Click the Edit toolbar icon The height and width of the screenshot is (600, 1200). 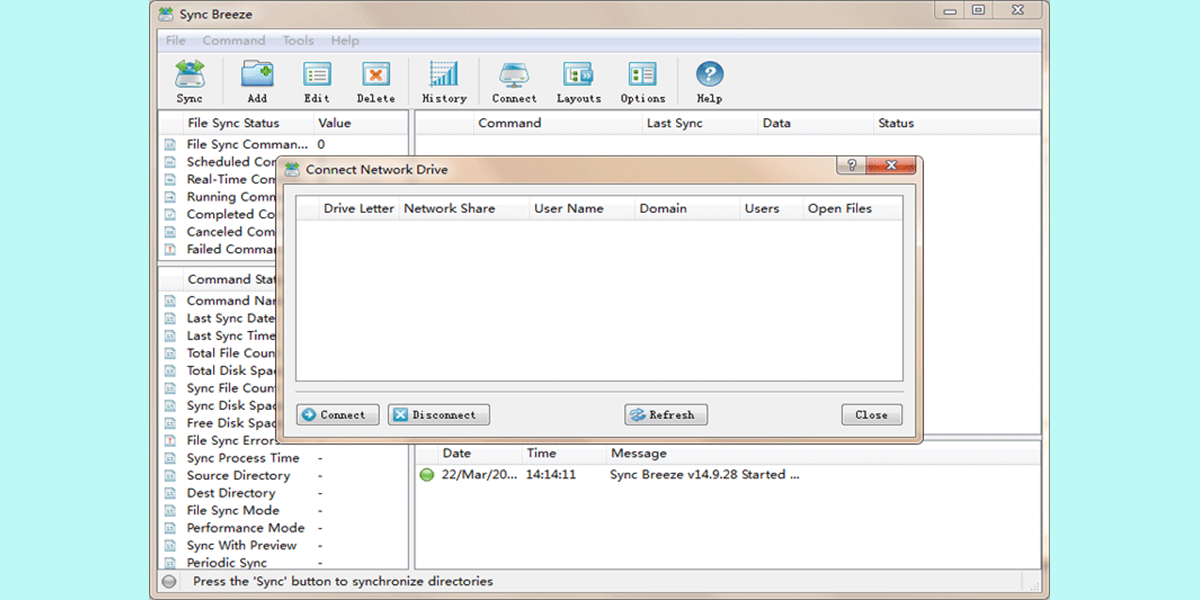[x=317, y=81]
